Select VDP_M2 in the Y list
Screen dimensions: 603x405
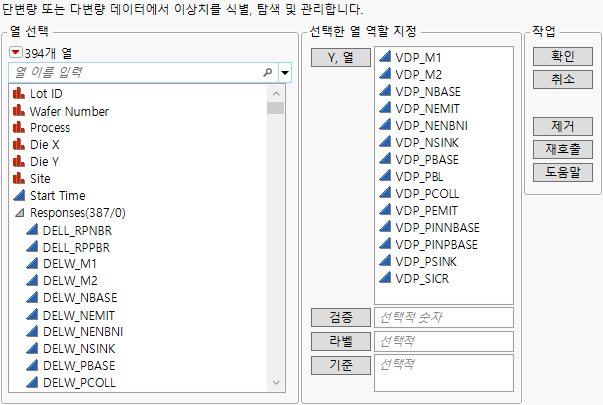[418, 75]
